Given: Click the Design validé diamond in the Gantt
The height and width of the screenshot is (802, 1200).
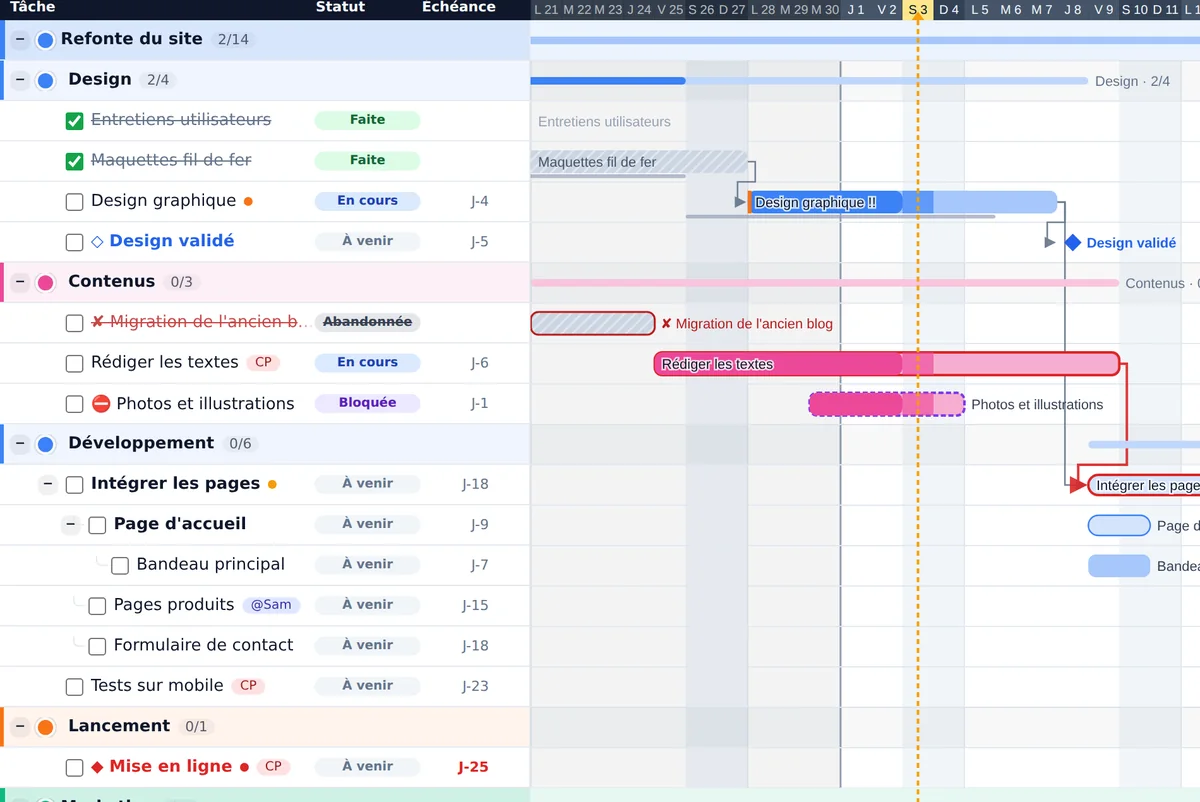Looking at the screenshot, I should [x=1073, y=242].
